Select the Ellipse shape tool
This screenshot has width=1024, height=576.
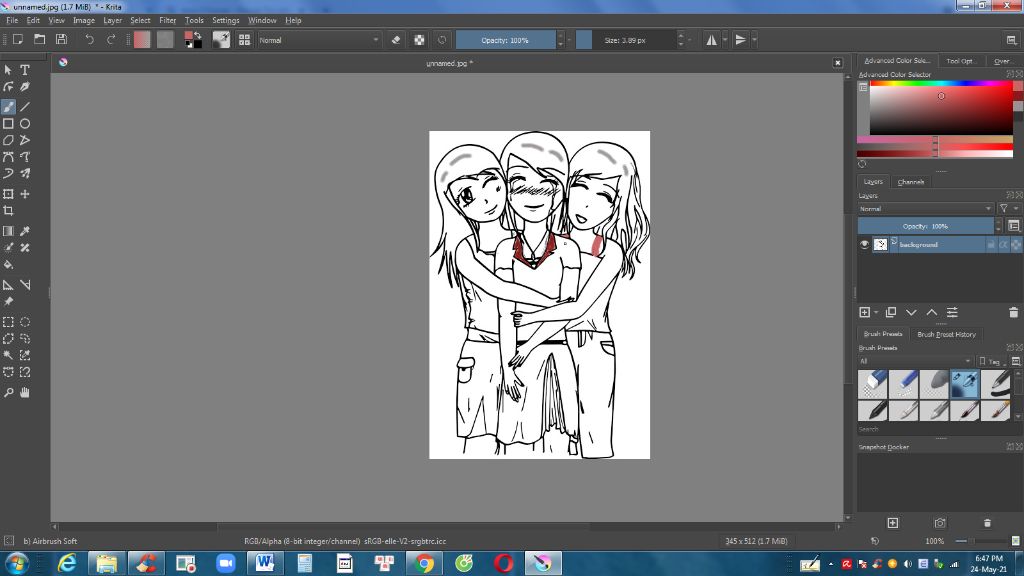coord(25,123)
